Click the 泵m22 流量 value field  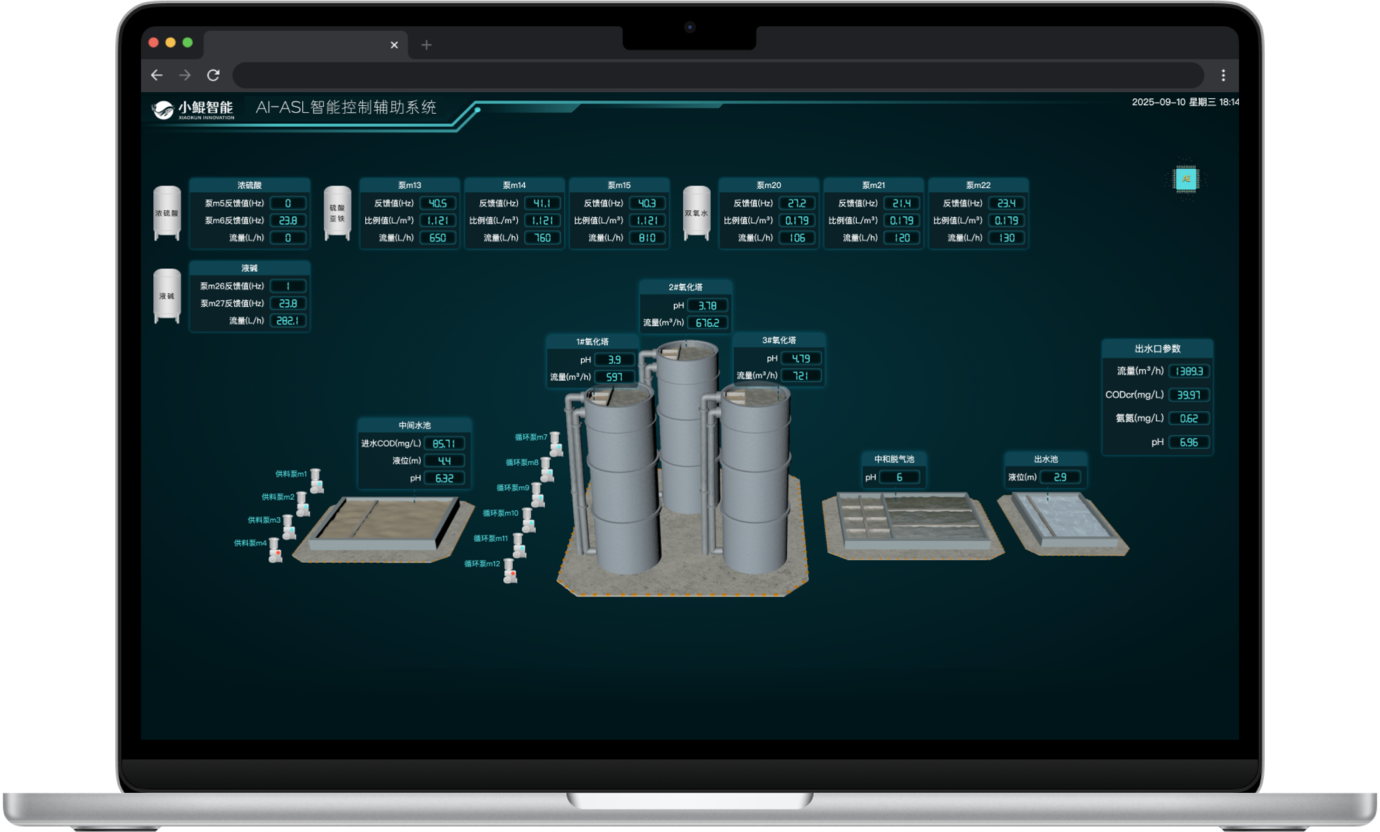click(1007, 238)
